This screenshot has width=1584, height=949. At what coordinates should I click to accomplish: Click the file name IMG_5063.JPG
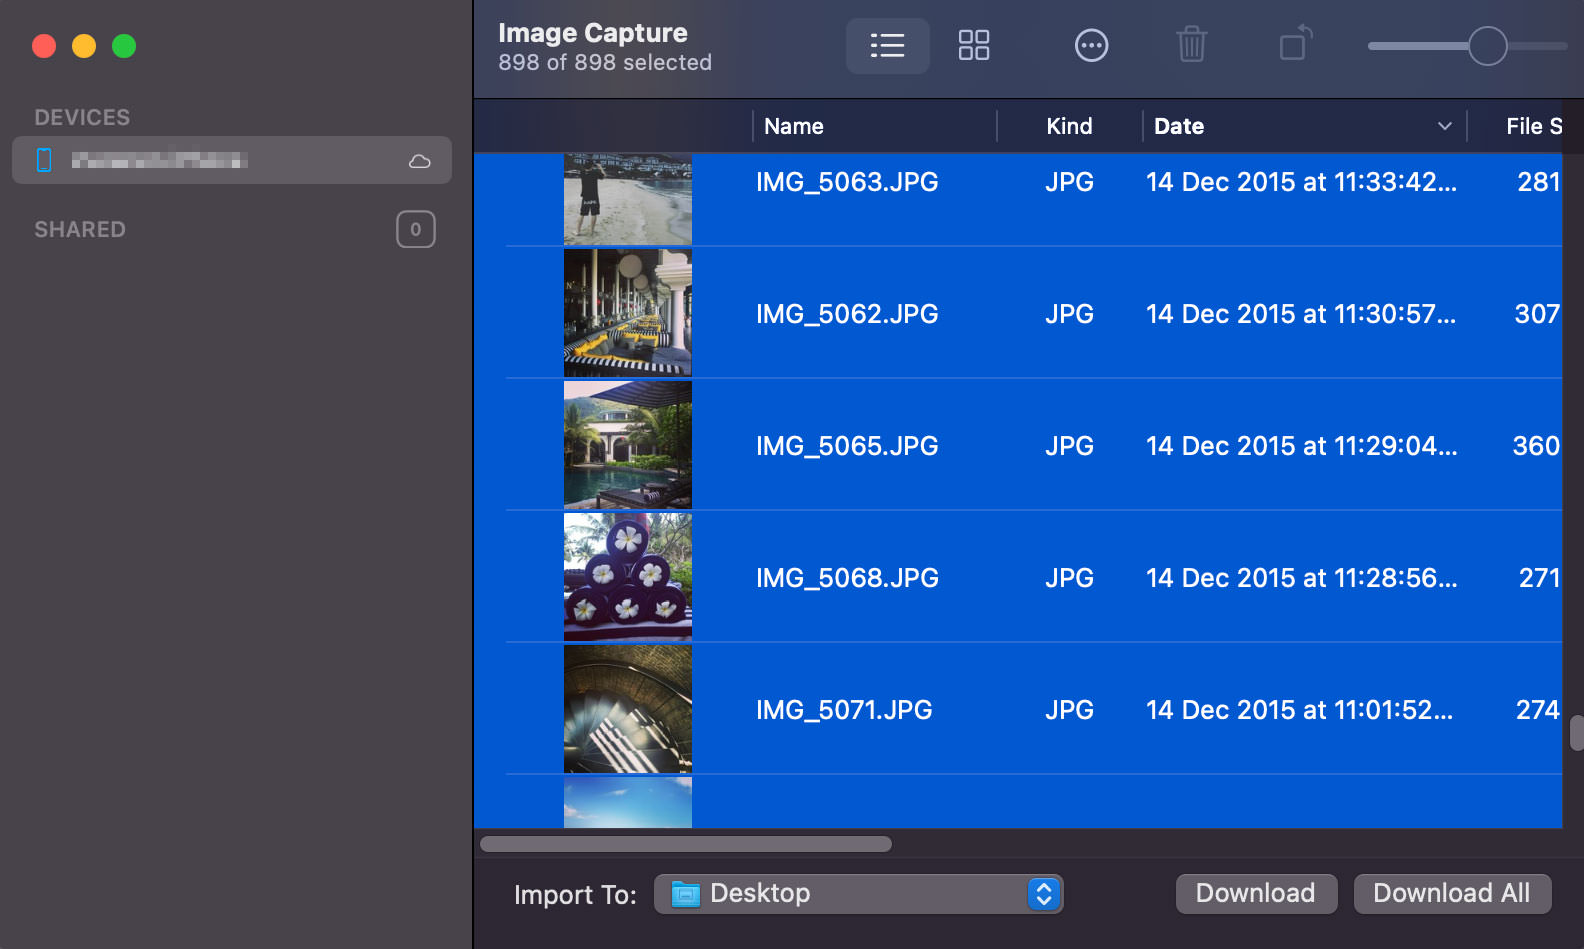tap(847, 182)
